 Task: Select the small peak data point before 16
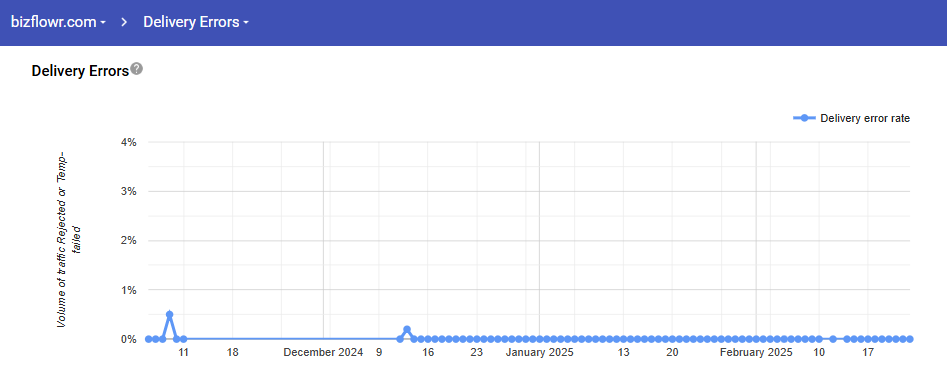point(407,329)
